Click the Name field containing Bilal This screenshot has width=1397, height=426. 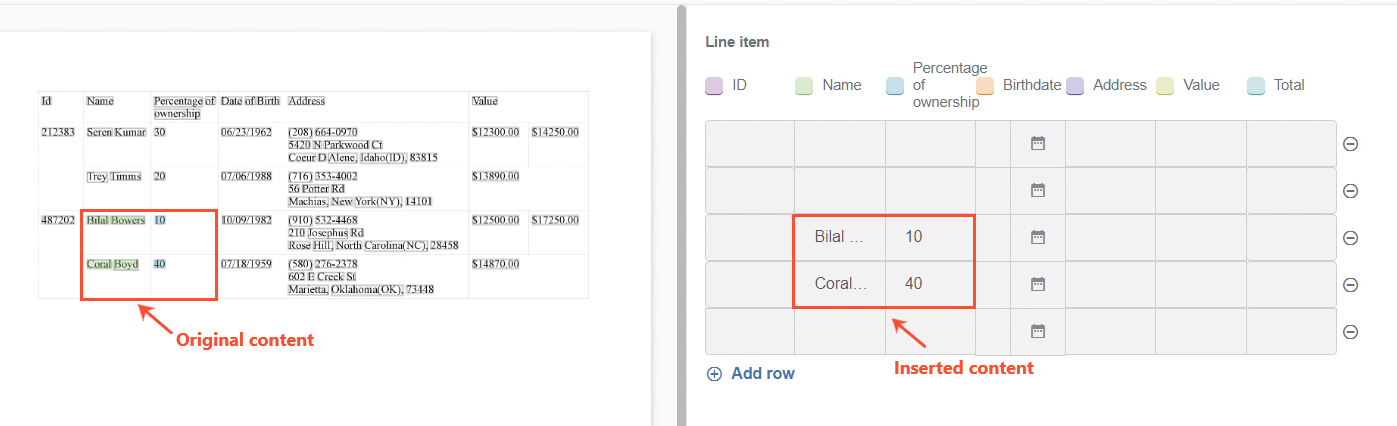coord(840,237)
